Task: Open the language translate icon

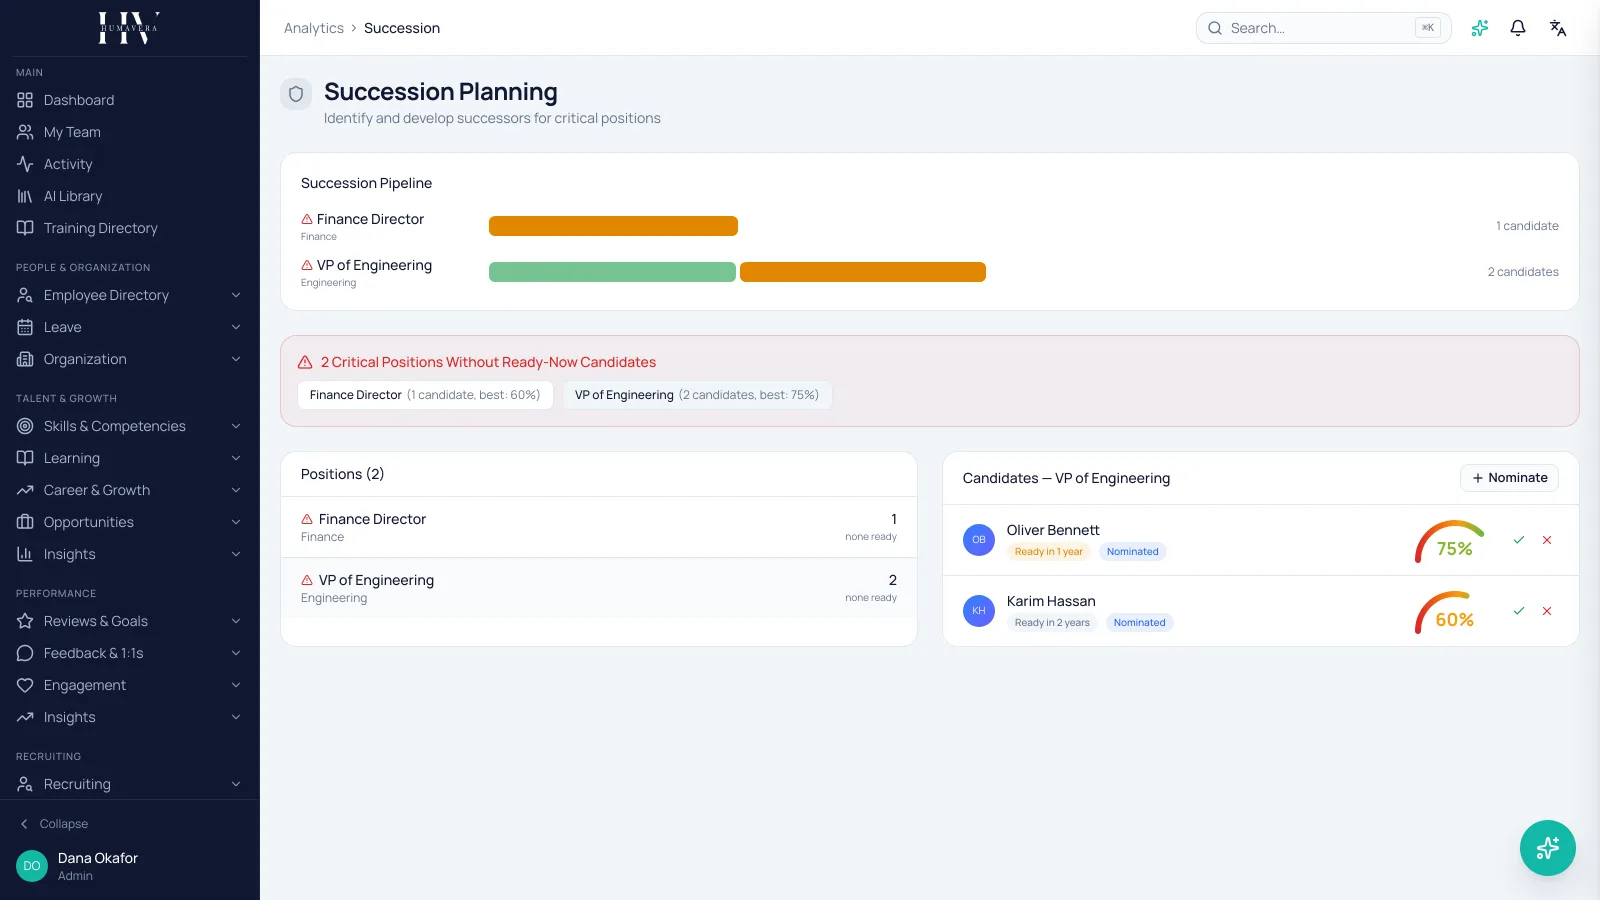Action: (x=1558, y=28)
